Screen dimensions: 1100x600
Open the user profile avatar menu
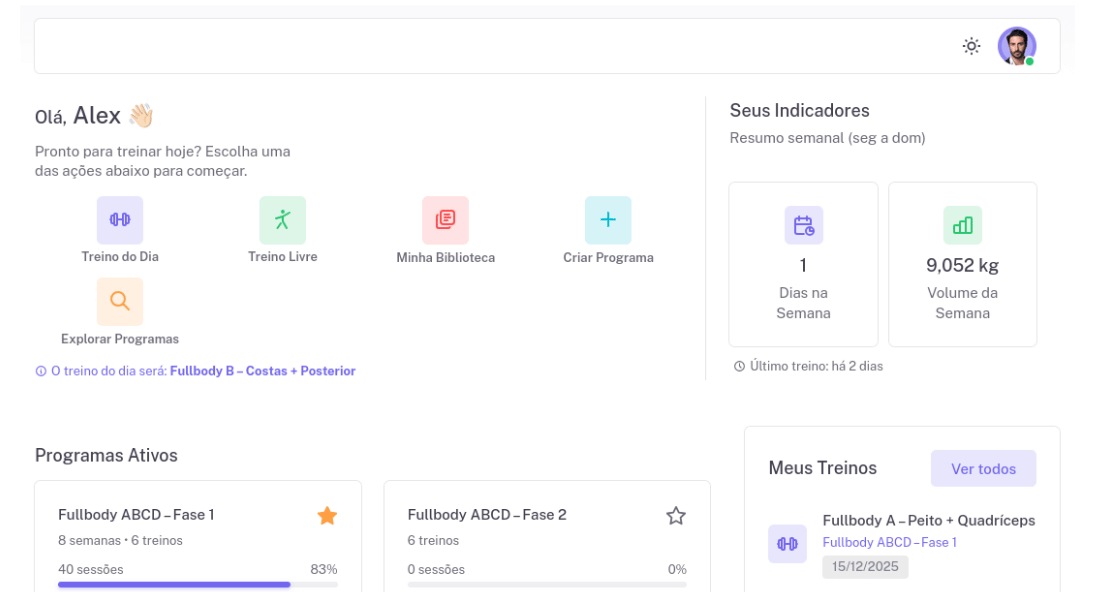[1016, 46]
